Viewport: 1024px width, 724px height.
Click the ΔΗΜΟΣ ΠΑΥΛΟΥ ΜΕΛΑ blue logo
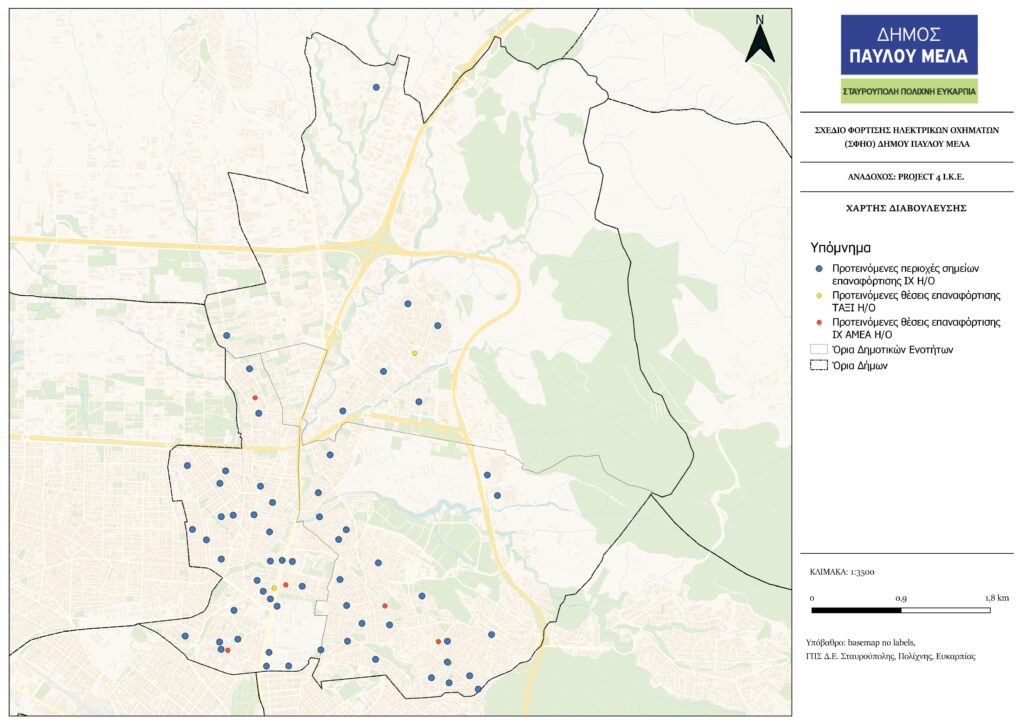[908, 45]
